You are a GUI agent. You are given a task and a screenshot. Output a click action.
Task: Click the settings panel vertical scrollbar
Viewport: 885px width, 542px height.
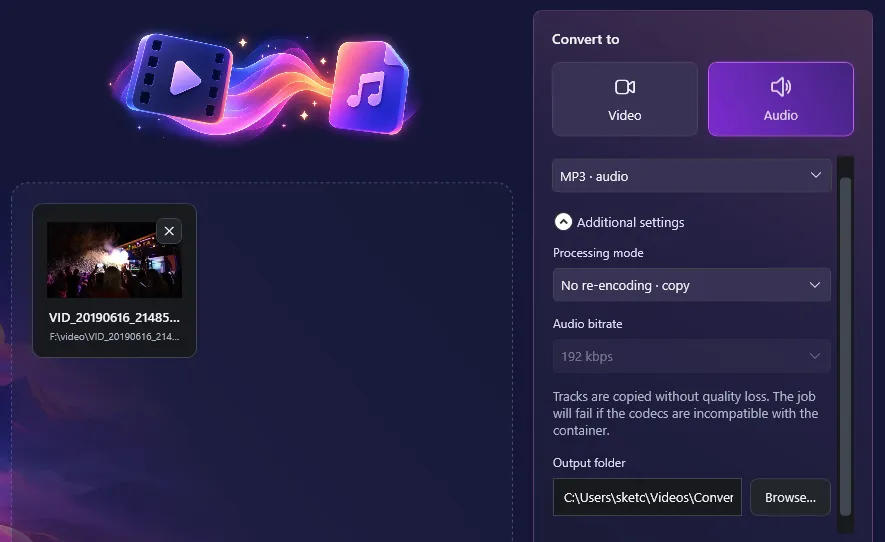pos(845,347)
